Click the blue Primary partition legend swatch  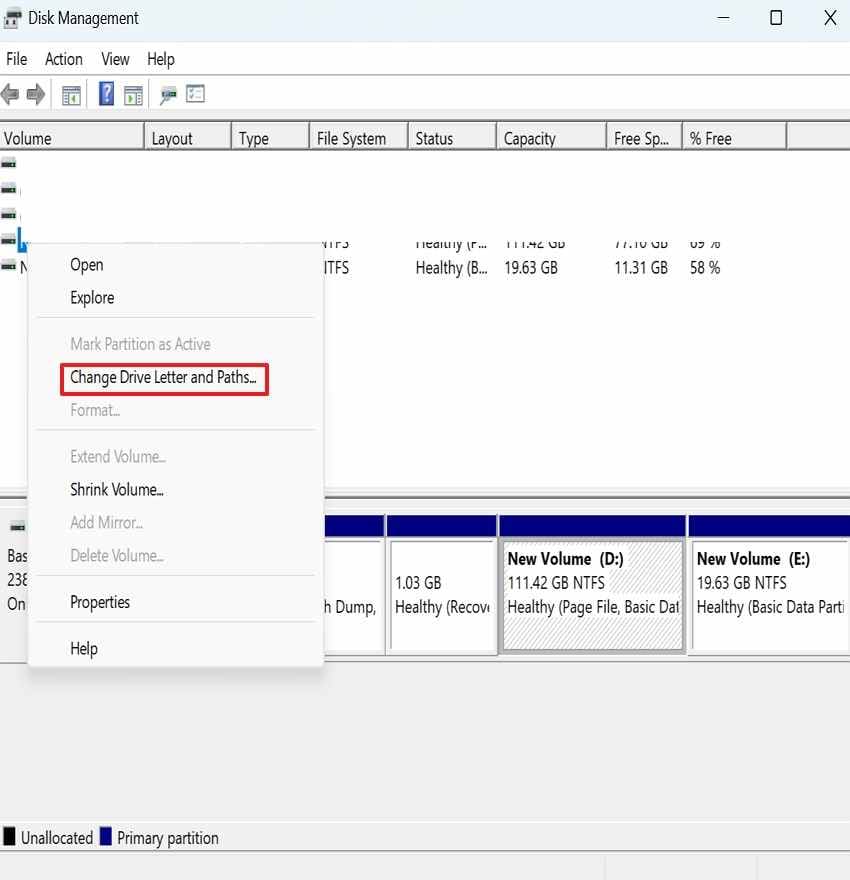click(105, 836)
